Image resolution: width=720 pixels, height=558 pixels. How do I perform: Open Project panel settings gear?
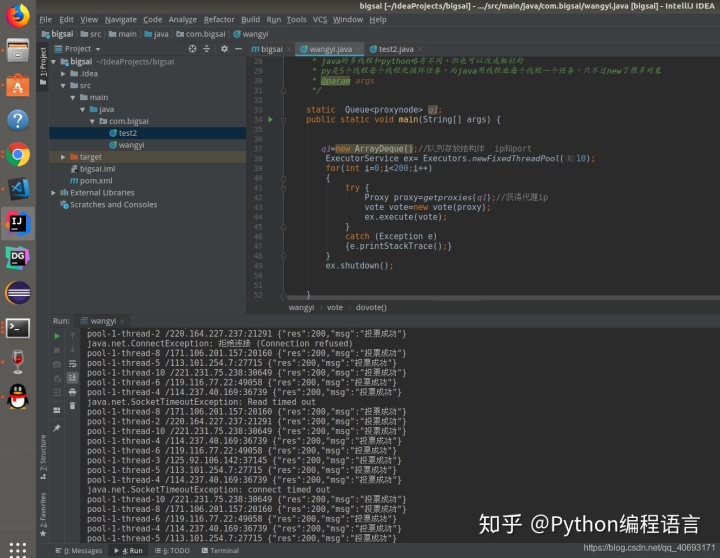(x=224, y=49)
